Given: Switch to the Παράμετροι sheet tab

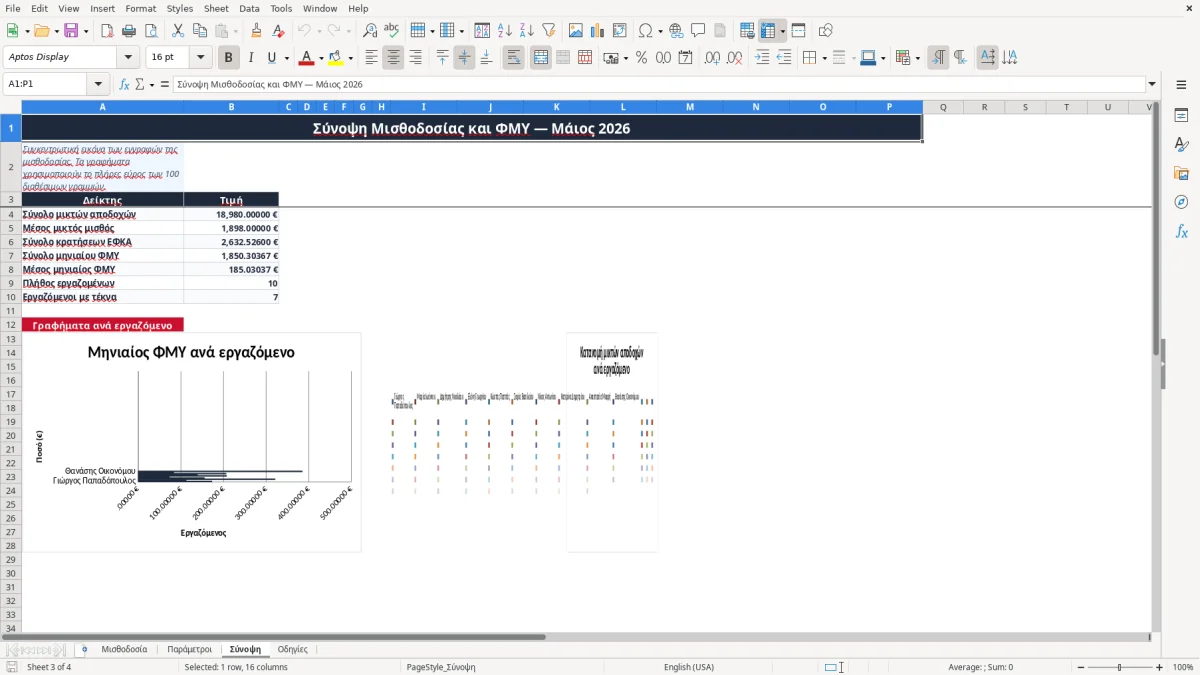Looking at the screenshot, I should click(190, 650).
